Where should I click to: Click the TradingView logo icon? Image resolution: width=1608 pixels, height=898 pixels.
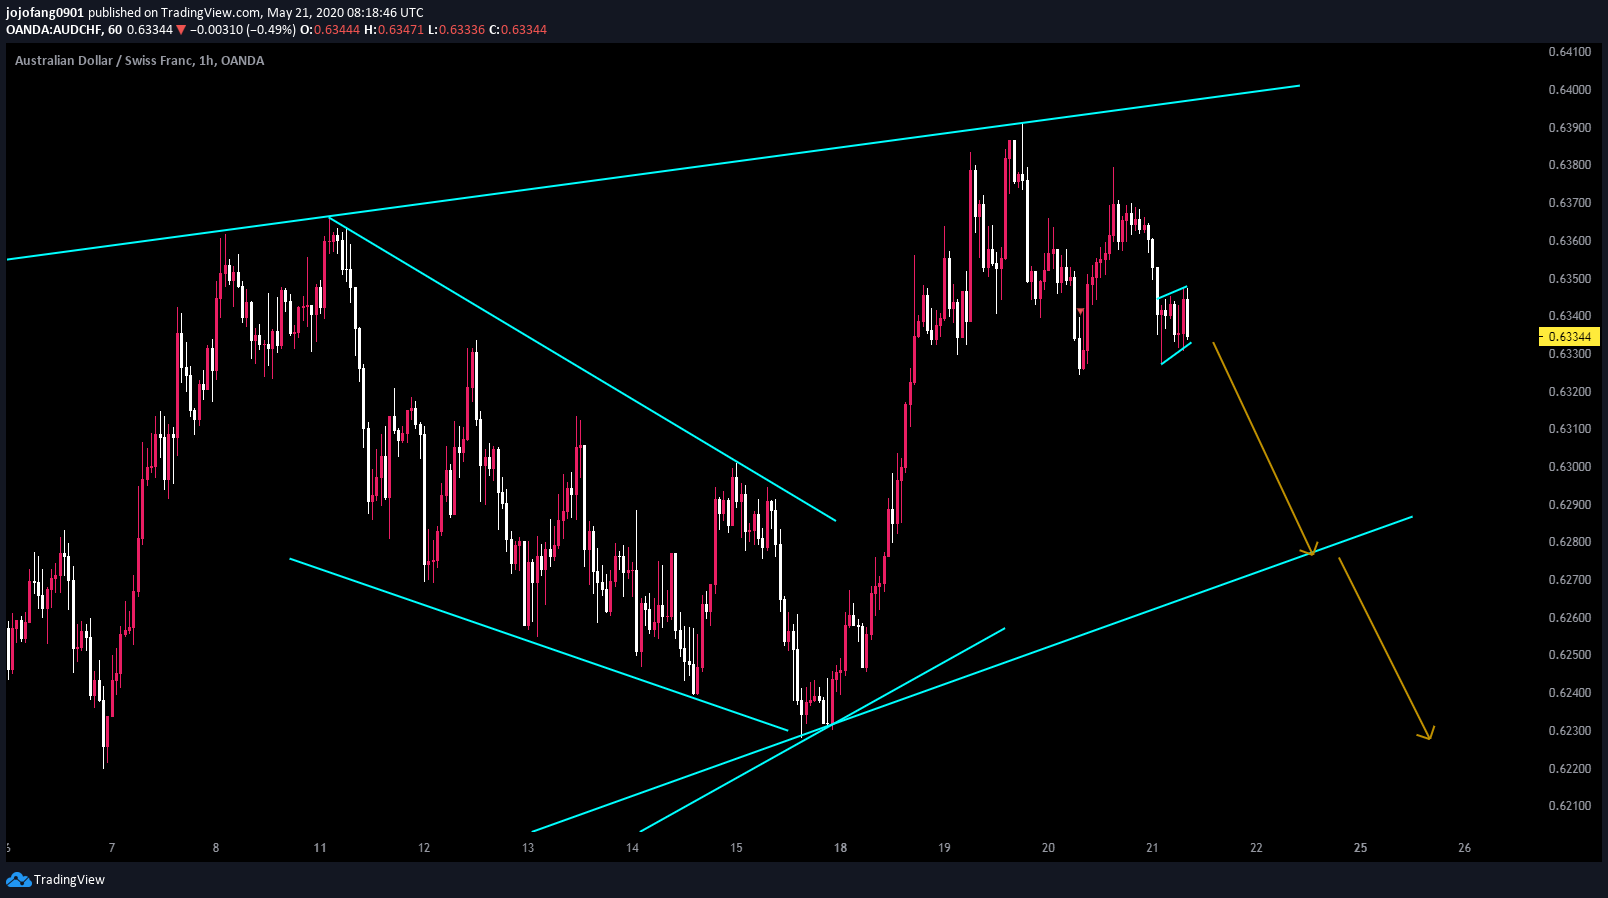tap(18, 879)
